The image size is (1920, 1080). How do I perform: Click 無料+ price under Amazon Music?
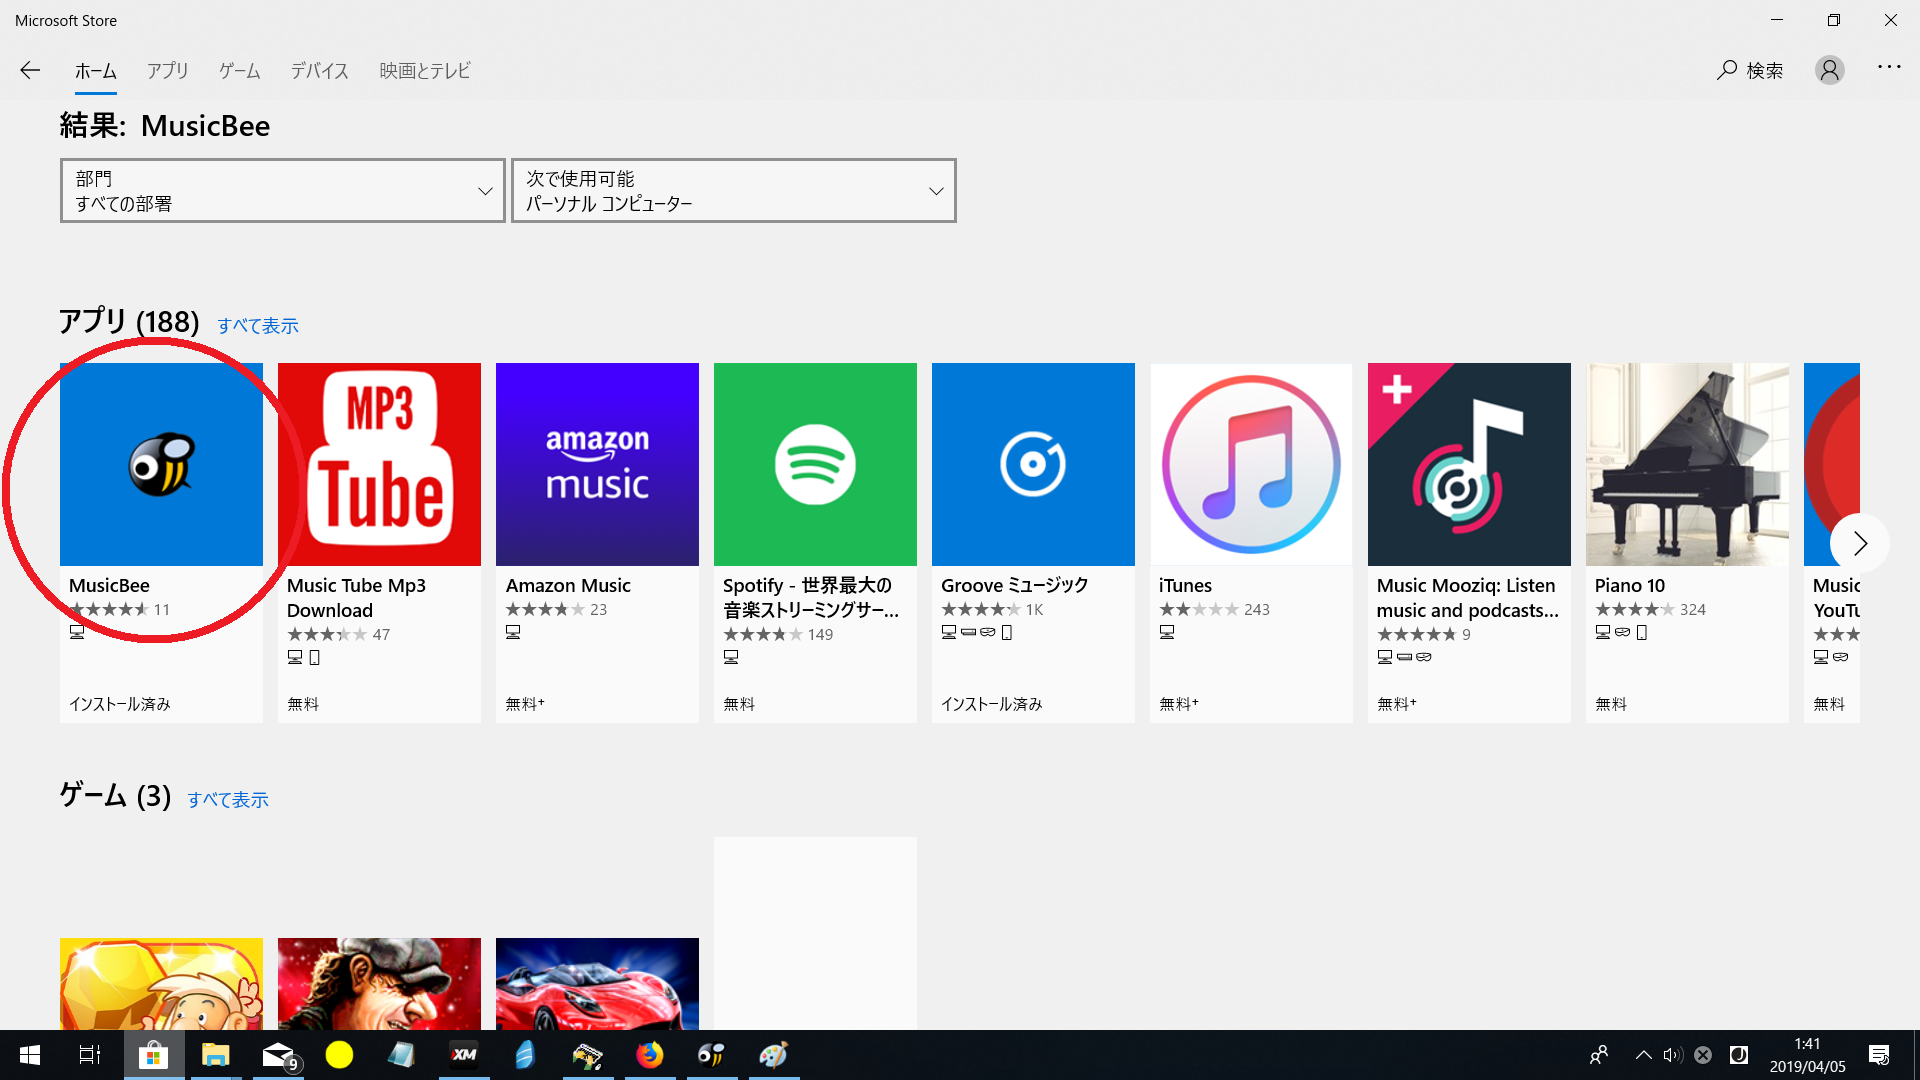coord(525,704)
